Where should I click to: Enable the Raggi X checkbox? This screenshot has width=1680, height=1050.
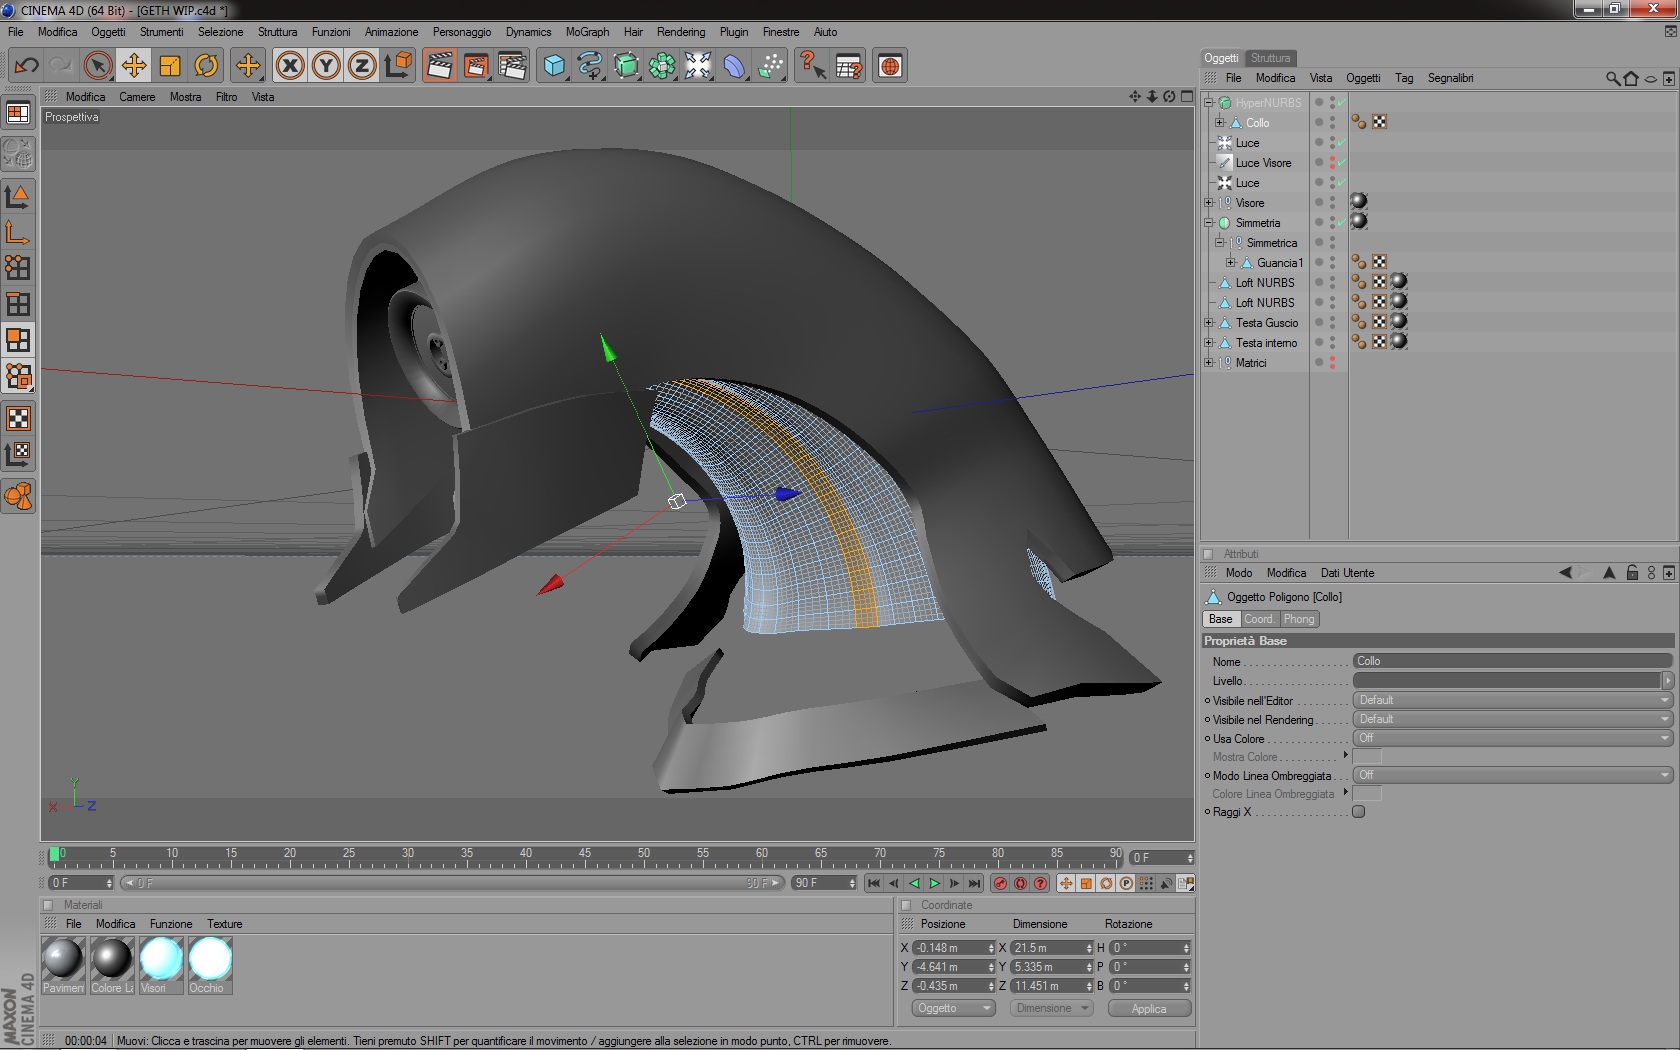point(1359,812)
